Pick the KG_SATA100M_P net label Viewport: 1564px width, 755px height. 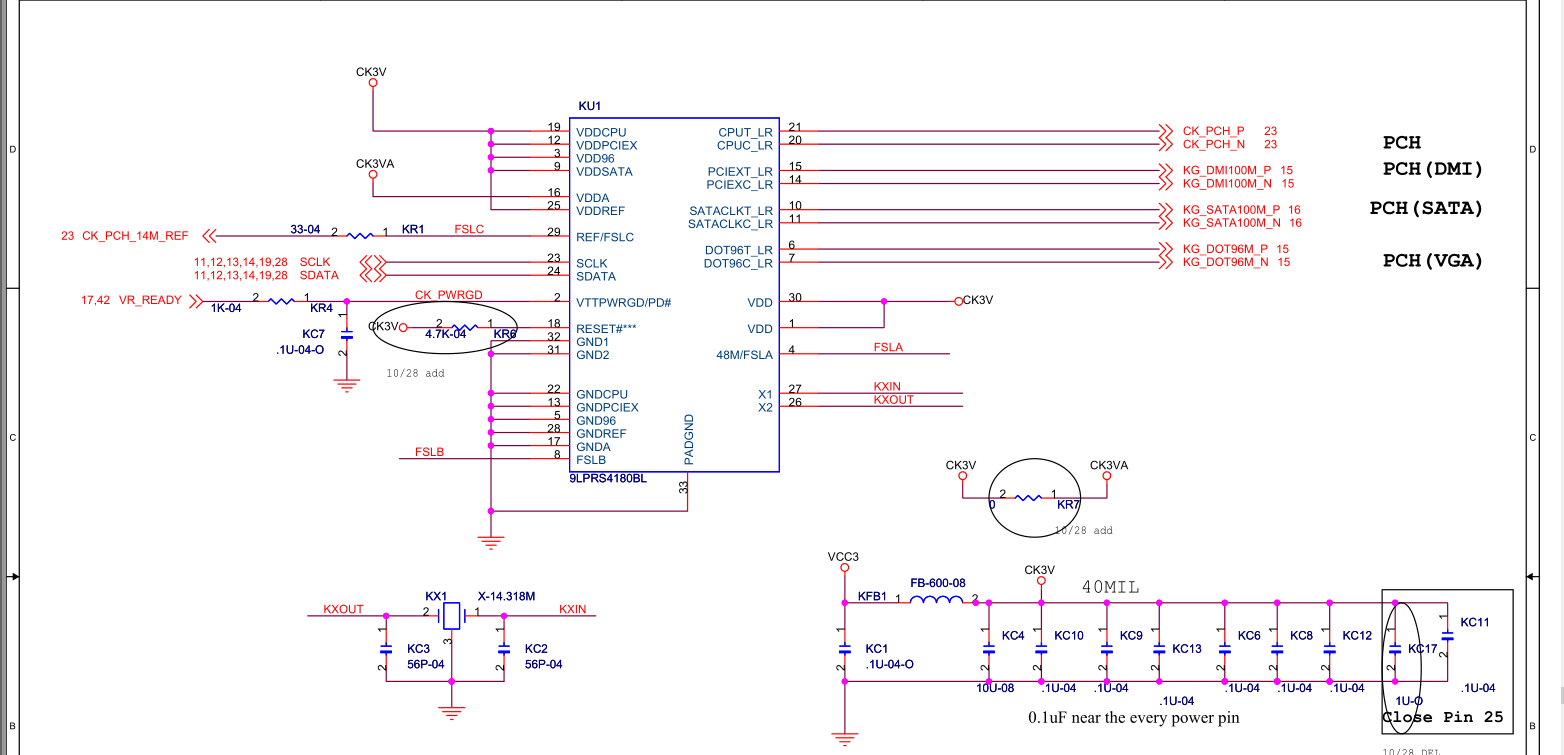[x=1231, y=209]
